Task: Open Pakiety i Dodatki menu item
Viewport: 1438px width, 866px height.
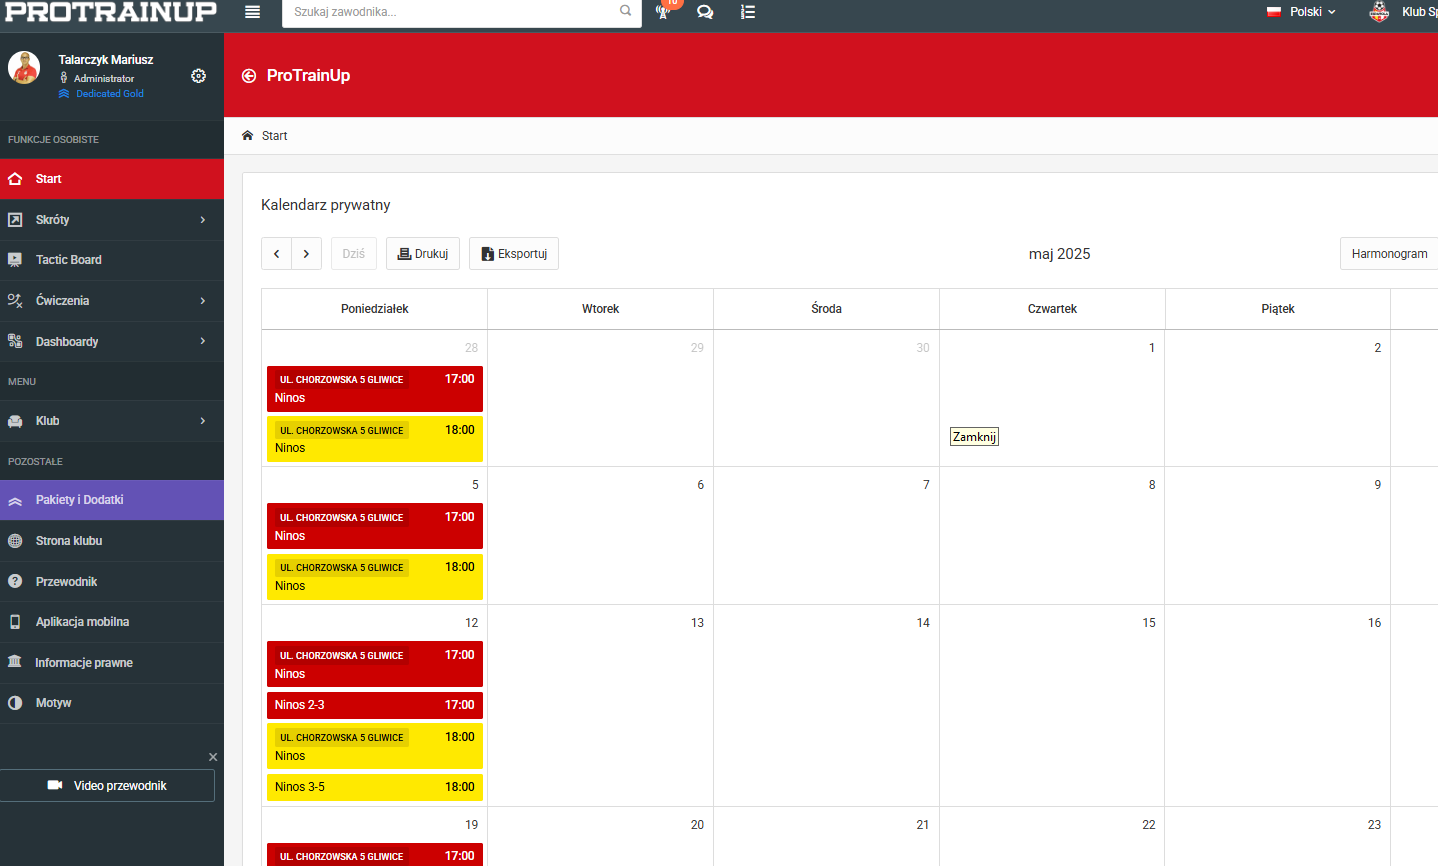Action: pyautogui.click(x=112, y=500)
